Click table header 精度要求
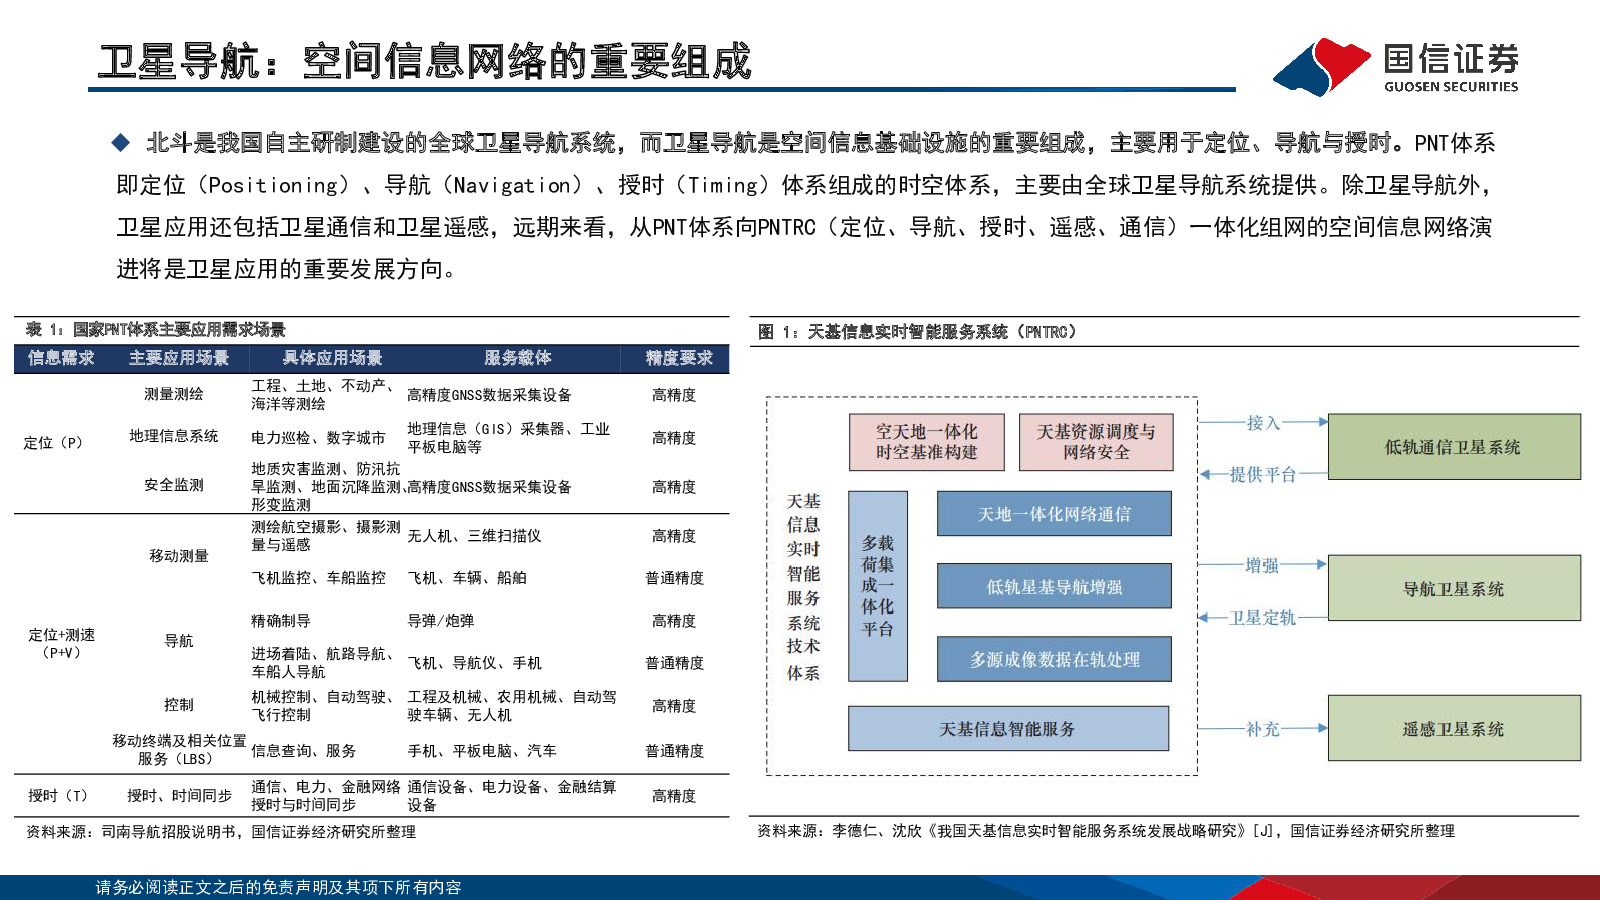This screenshot has height=900, width=1600. coord(679,358)
